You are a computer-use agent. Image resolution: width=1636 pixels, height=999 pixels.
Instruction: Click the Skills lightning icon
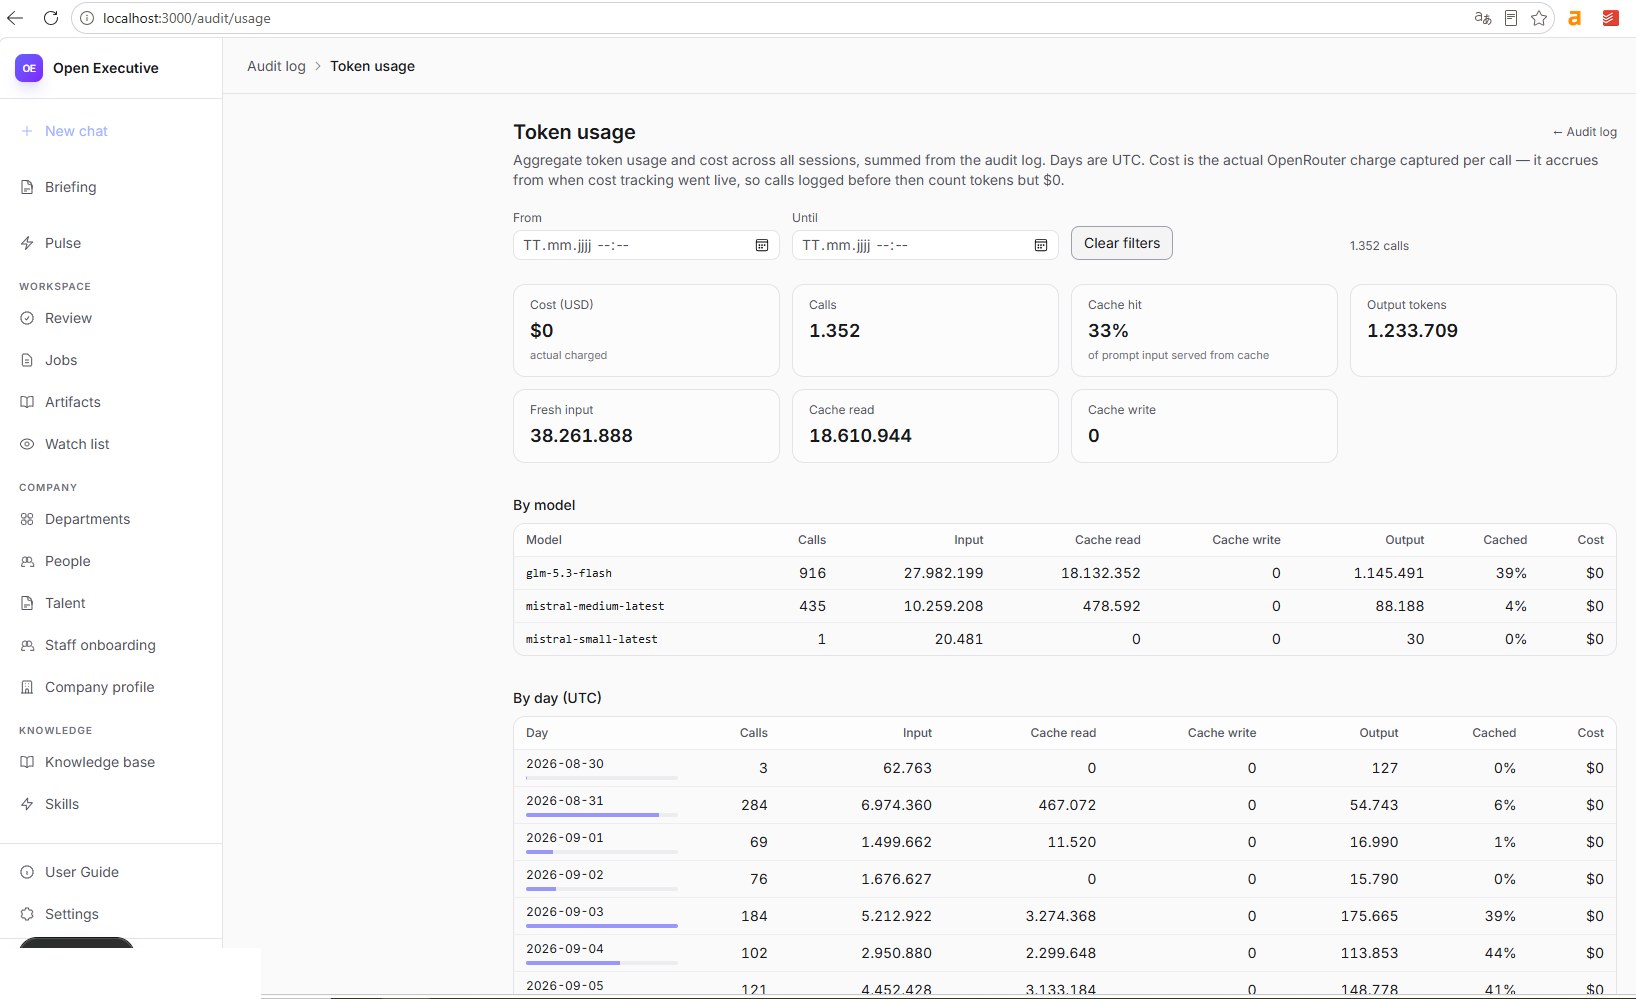point(27,804)
